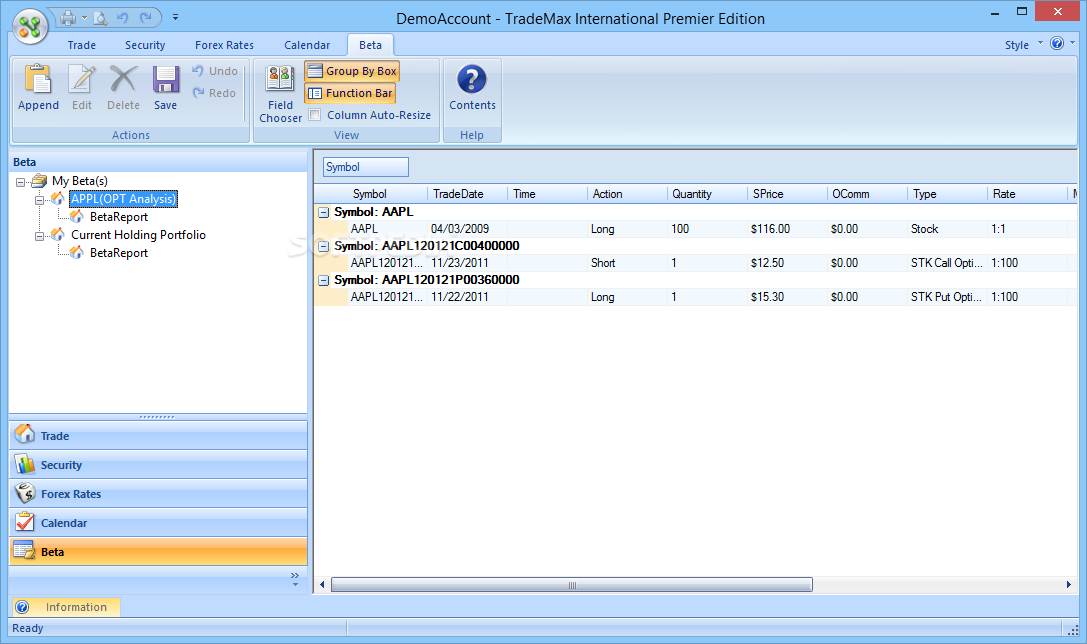This screenshot has height=644, width=1087.
Task: Click the Append clipboard icon
Action: click(x=38, y=79)
